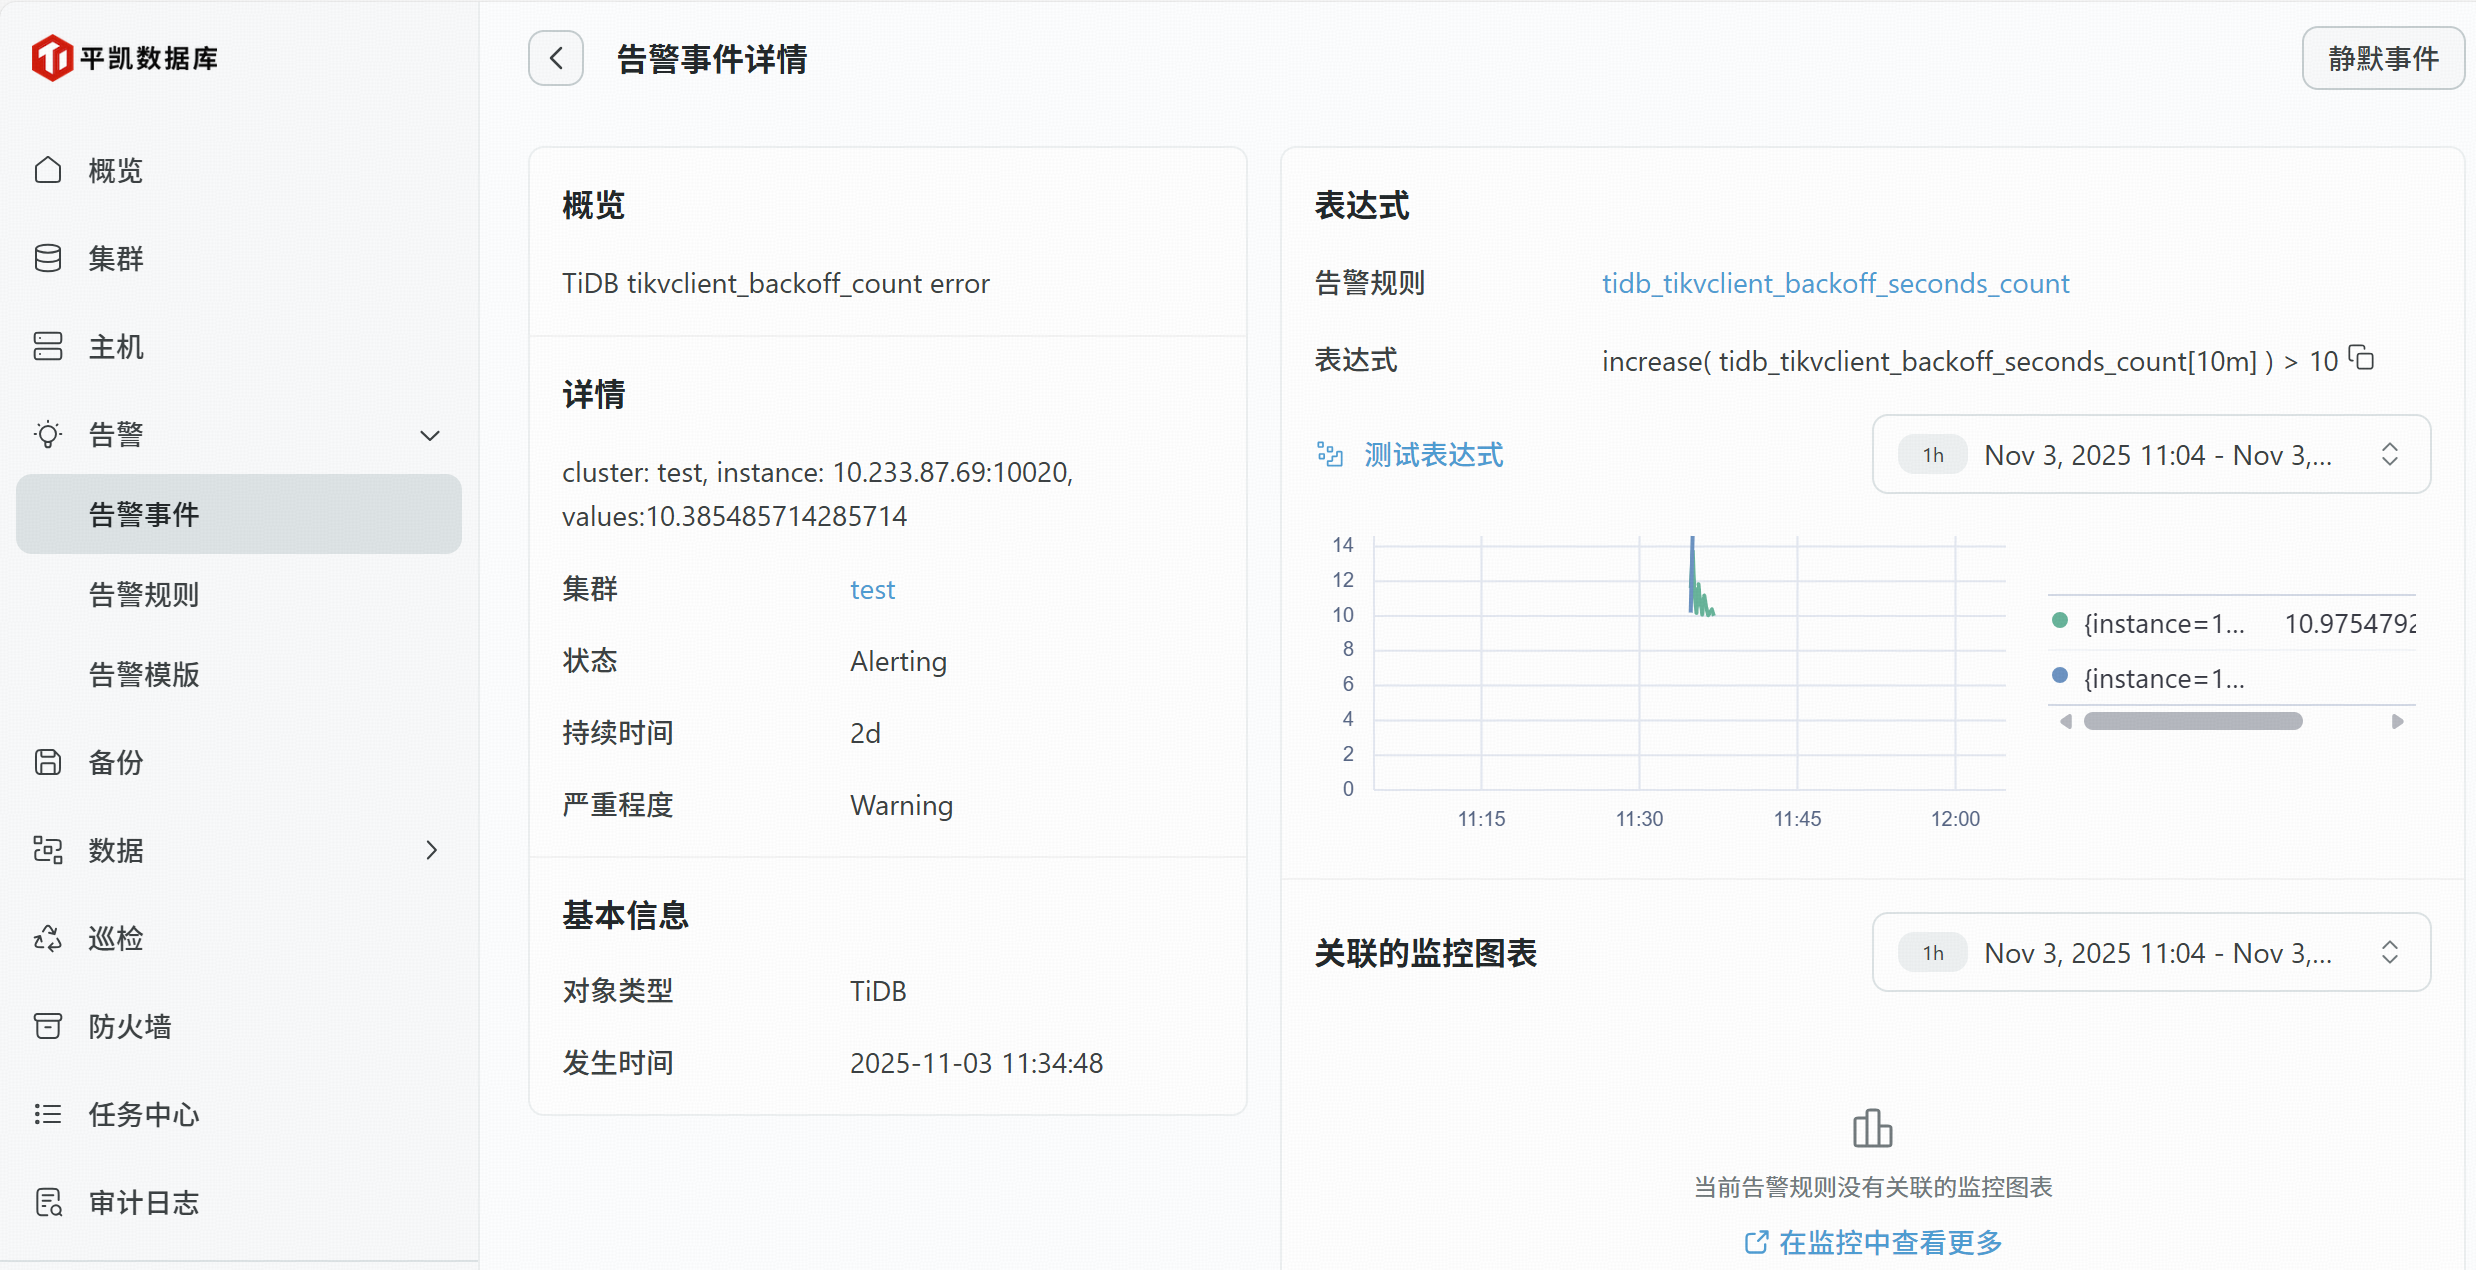Click the 集群 database icon
The height and width of the screenshot is (1270, 2476).
pyautogui.click(x=48, y=258)
